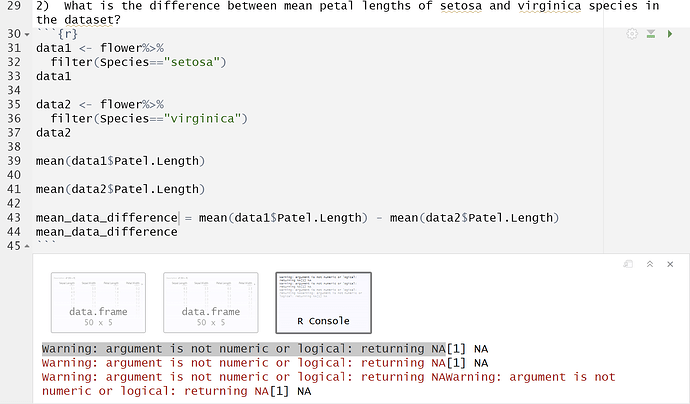
Task: Click on data1 <- flower%>% line
Action: [100, 48]
